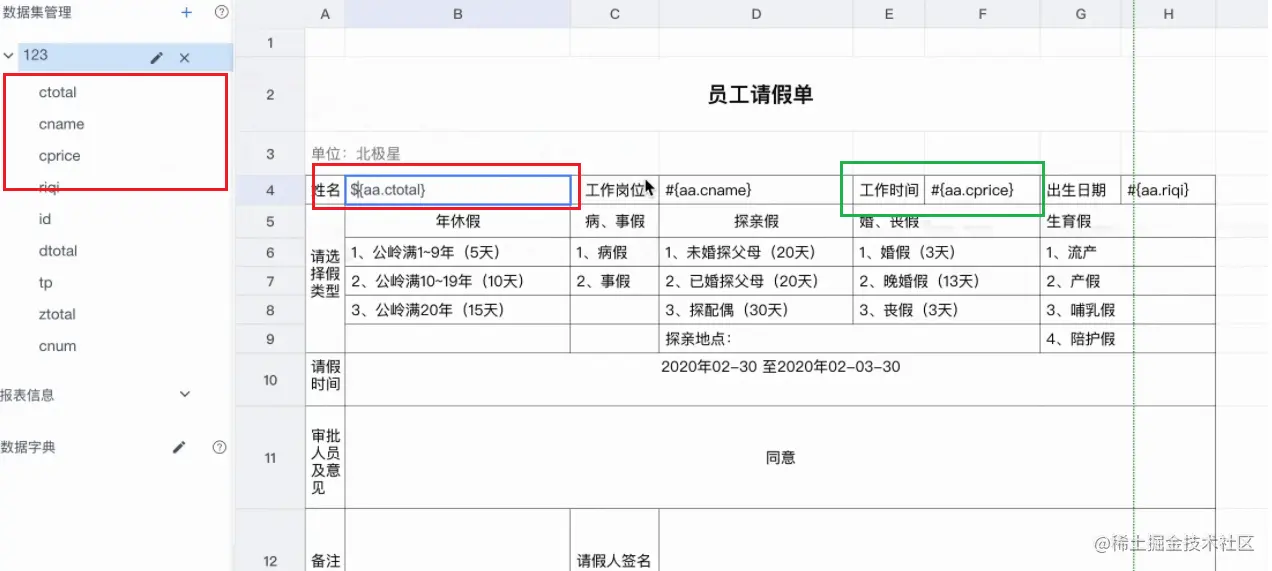Viewport: 1272px width, 571px height.
Task: Select the dtotal field
Action: pos(58,251)
